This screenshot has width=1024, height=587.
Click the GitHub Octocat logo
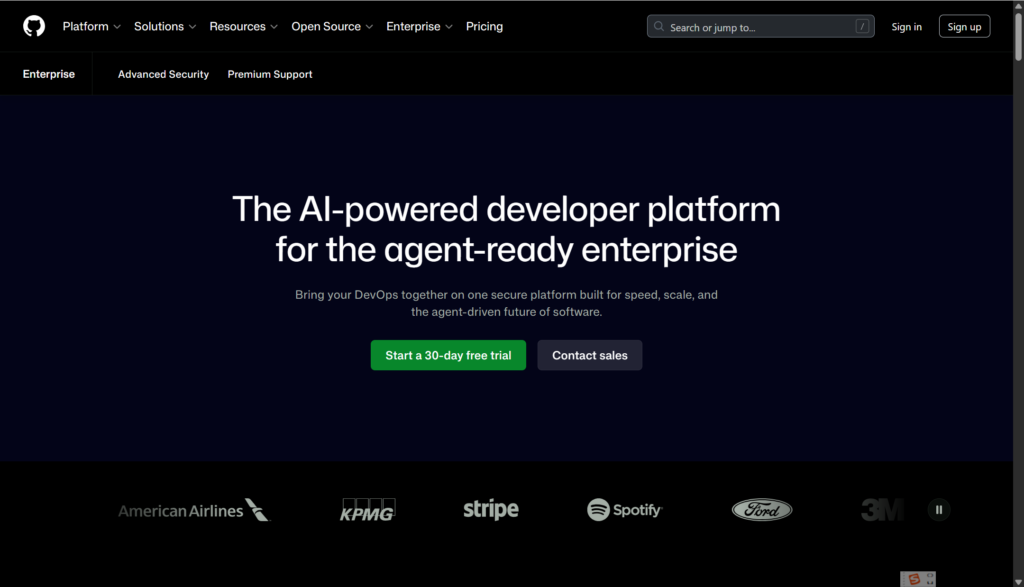coord(34,26)
